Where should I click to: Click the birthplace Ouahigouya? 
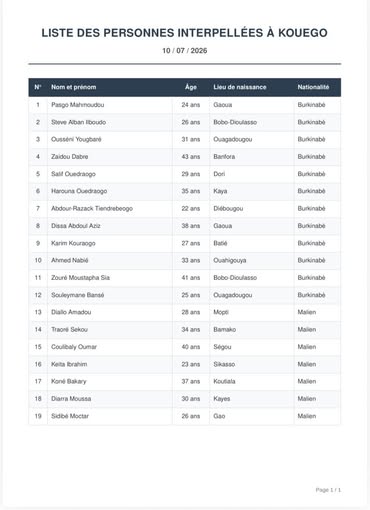tap(230, 260)
